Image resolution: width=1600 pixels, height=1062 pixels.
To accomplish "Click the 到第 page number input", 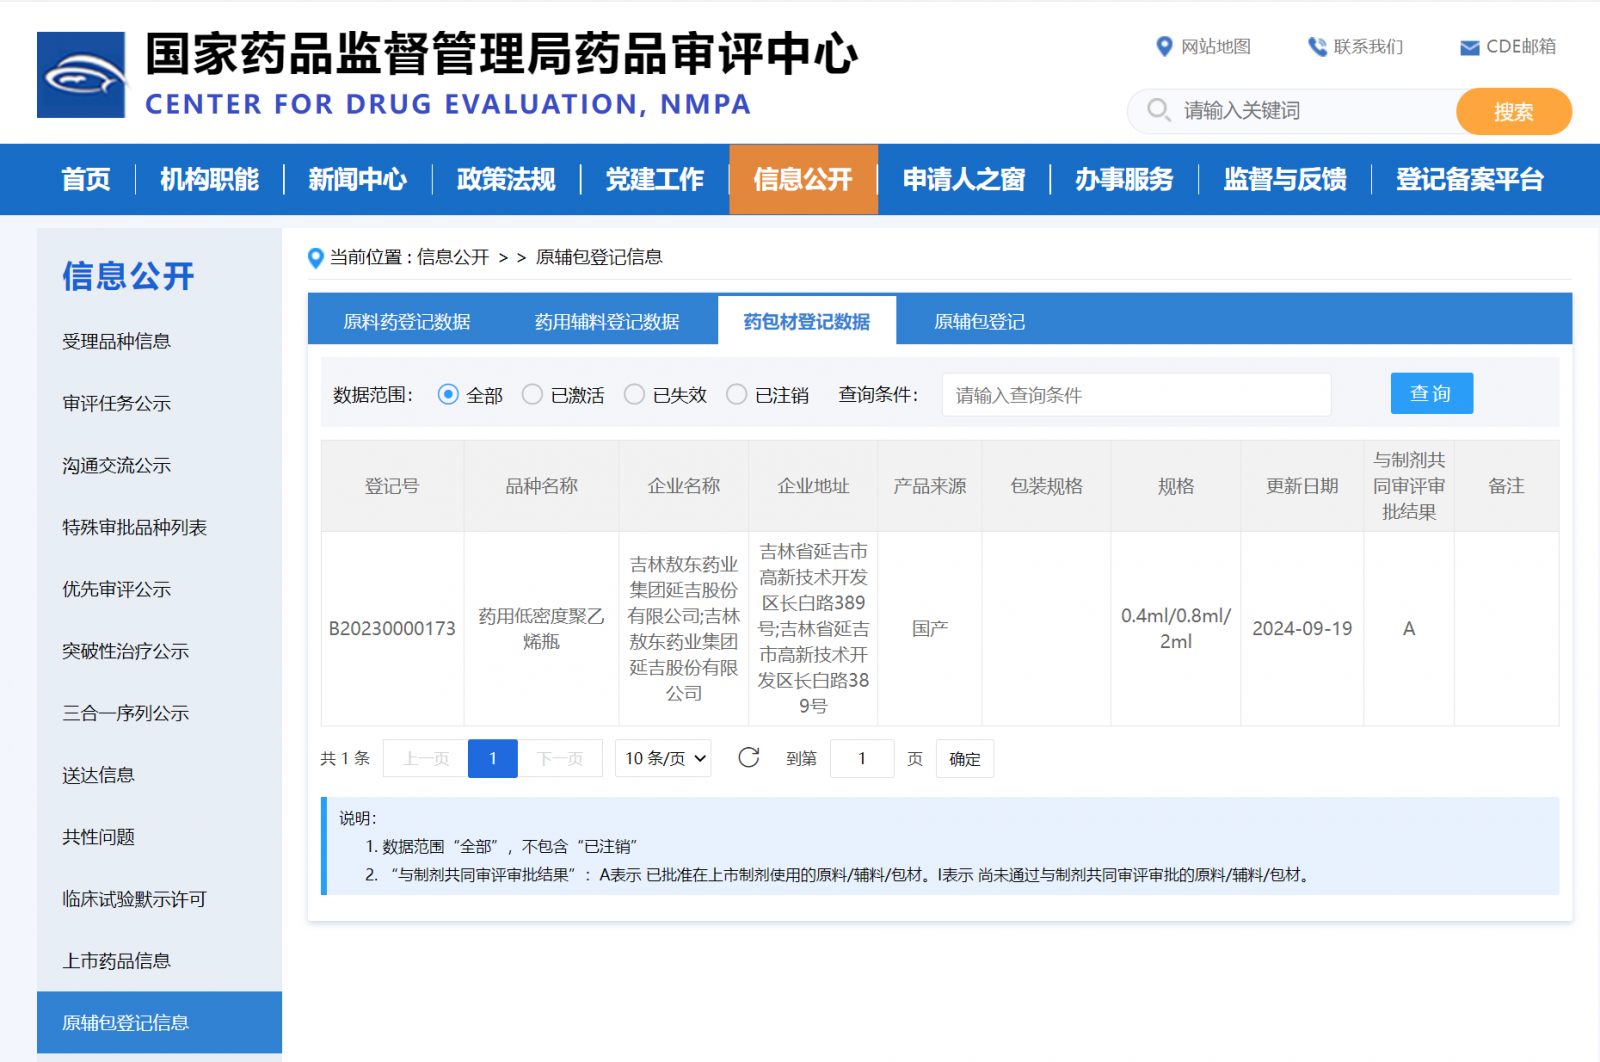I will tap(862, 758).
